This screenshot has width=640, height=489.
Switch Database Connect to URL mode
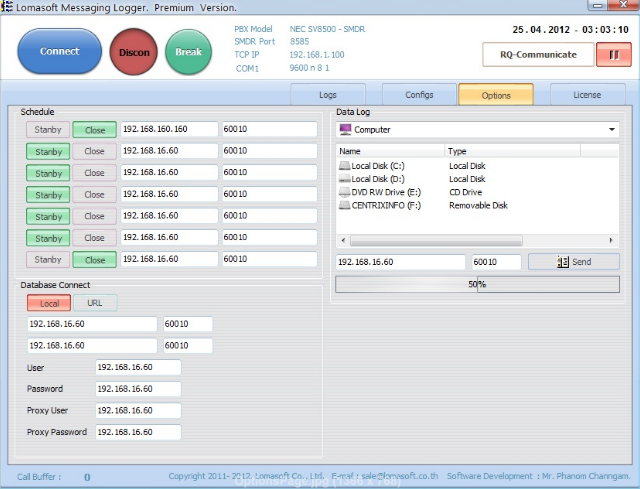[94, 303]
